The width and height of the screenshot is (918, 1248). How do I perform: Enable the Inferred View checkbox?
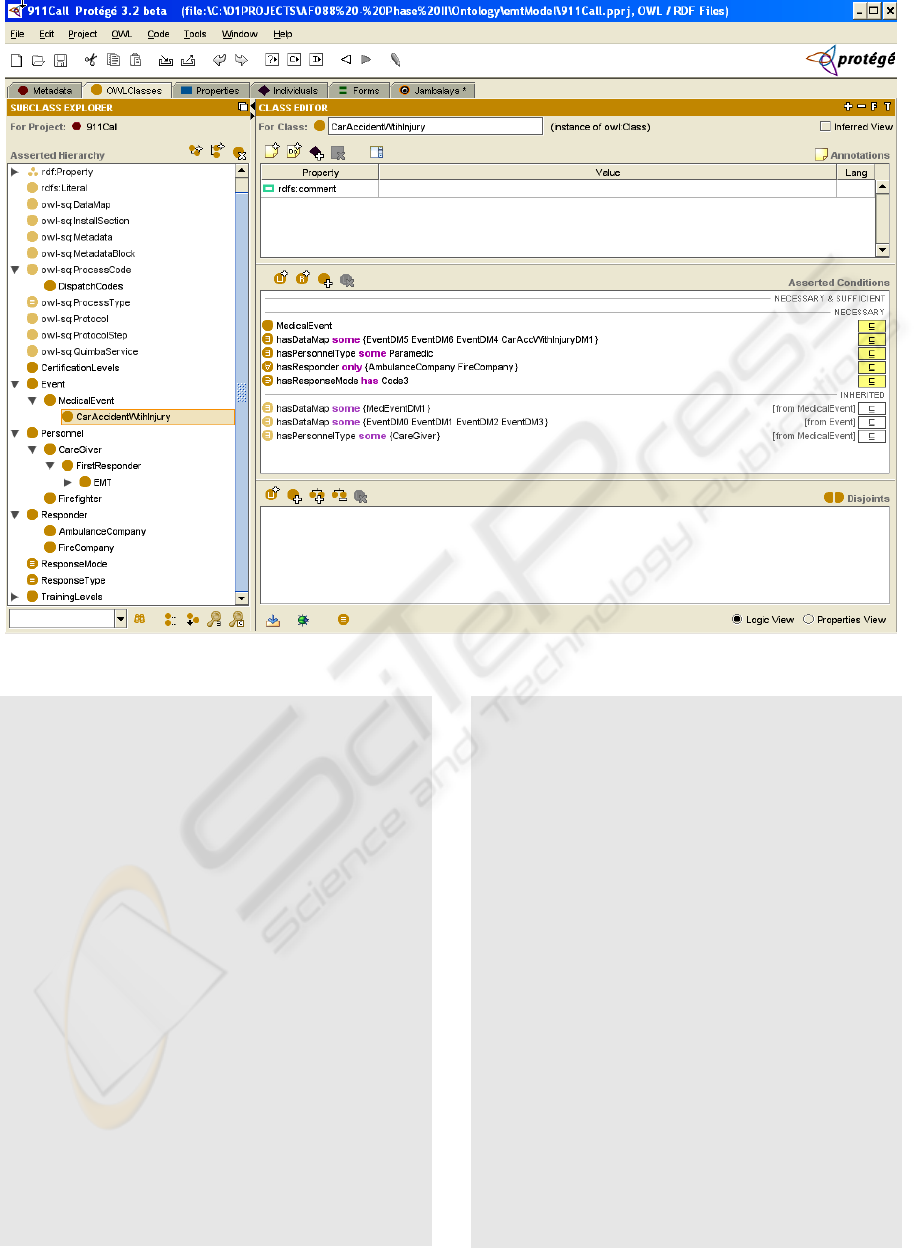825,127
